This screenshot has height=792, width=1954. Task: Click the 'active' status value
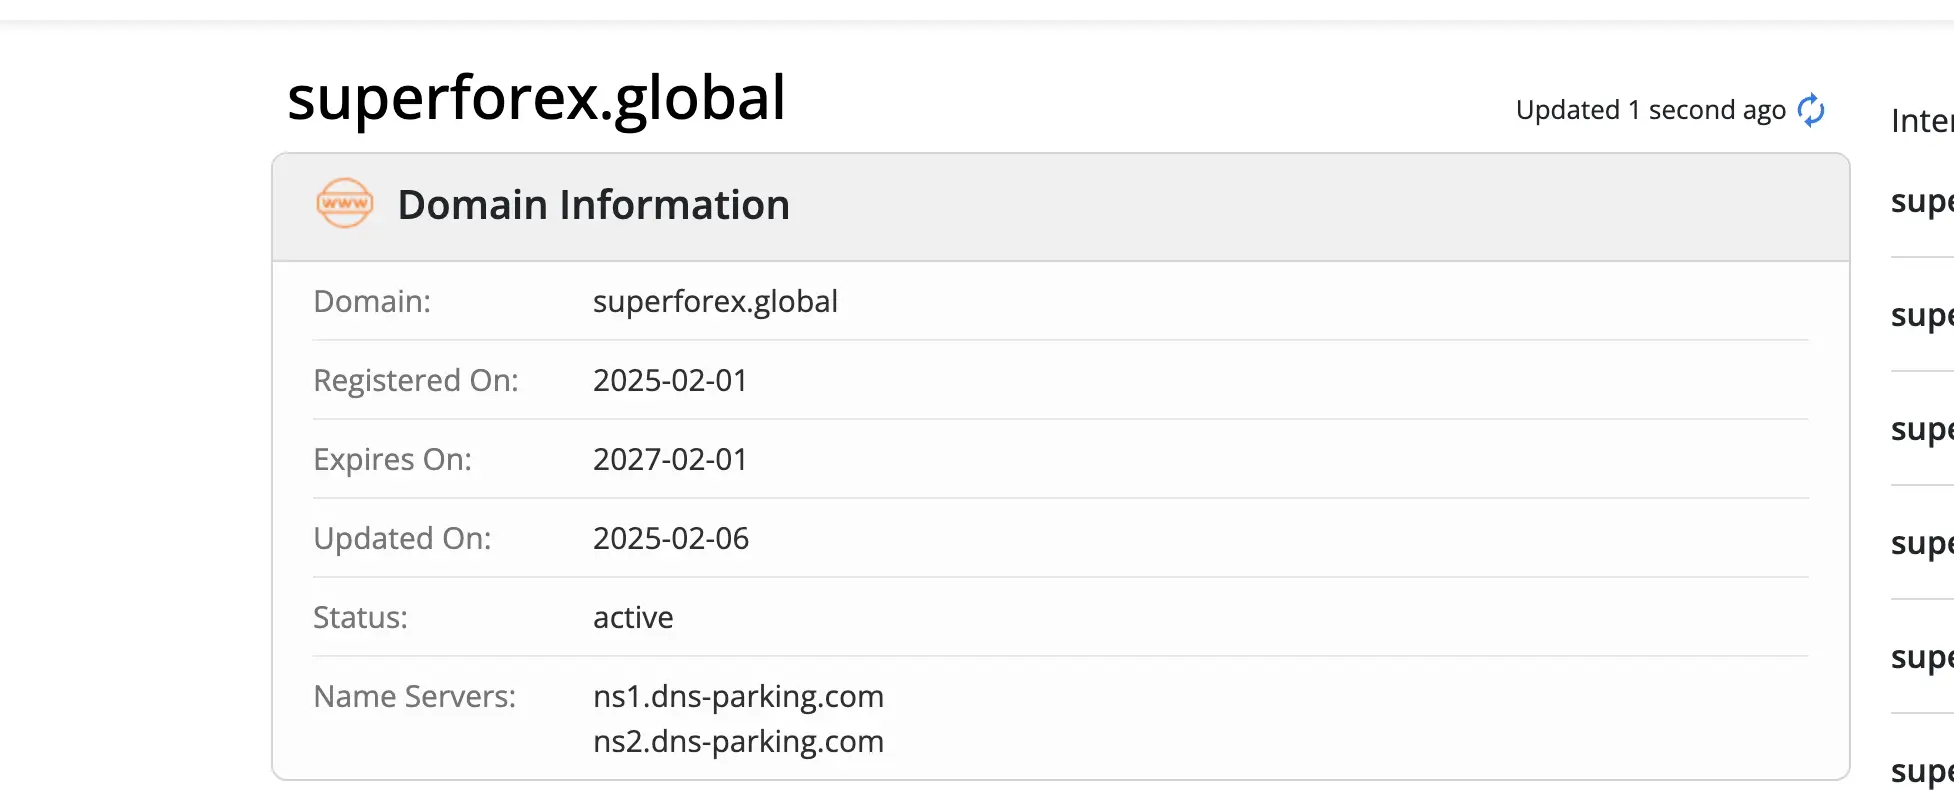(633, 618)
